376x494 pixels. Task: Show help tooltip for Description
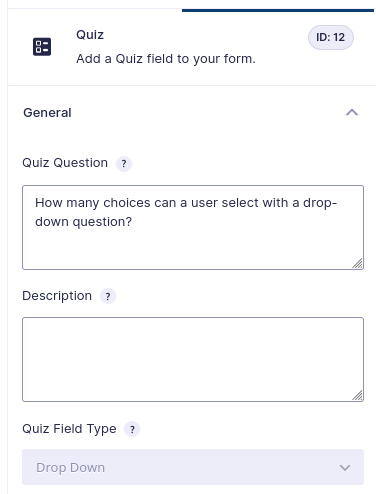click(108, 296)
